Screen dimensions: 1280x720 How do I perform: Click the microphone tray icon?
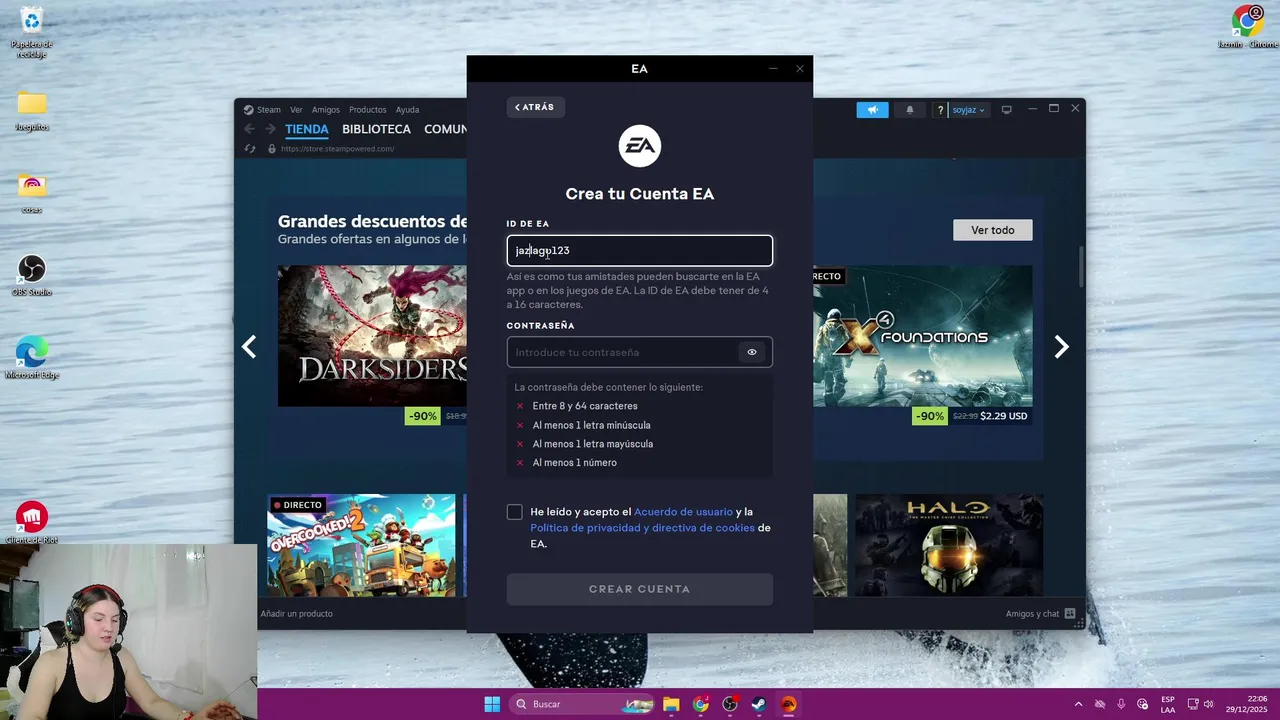pyautogui.click(x=1121, y=704)
